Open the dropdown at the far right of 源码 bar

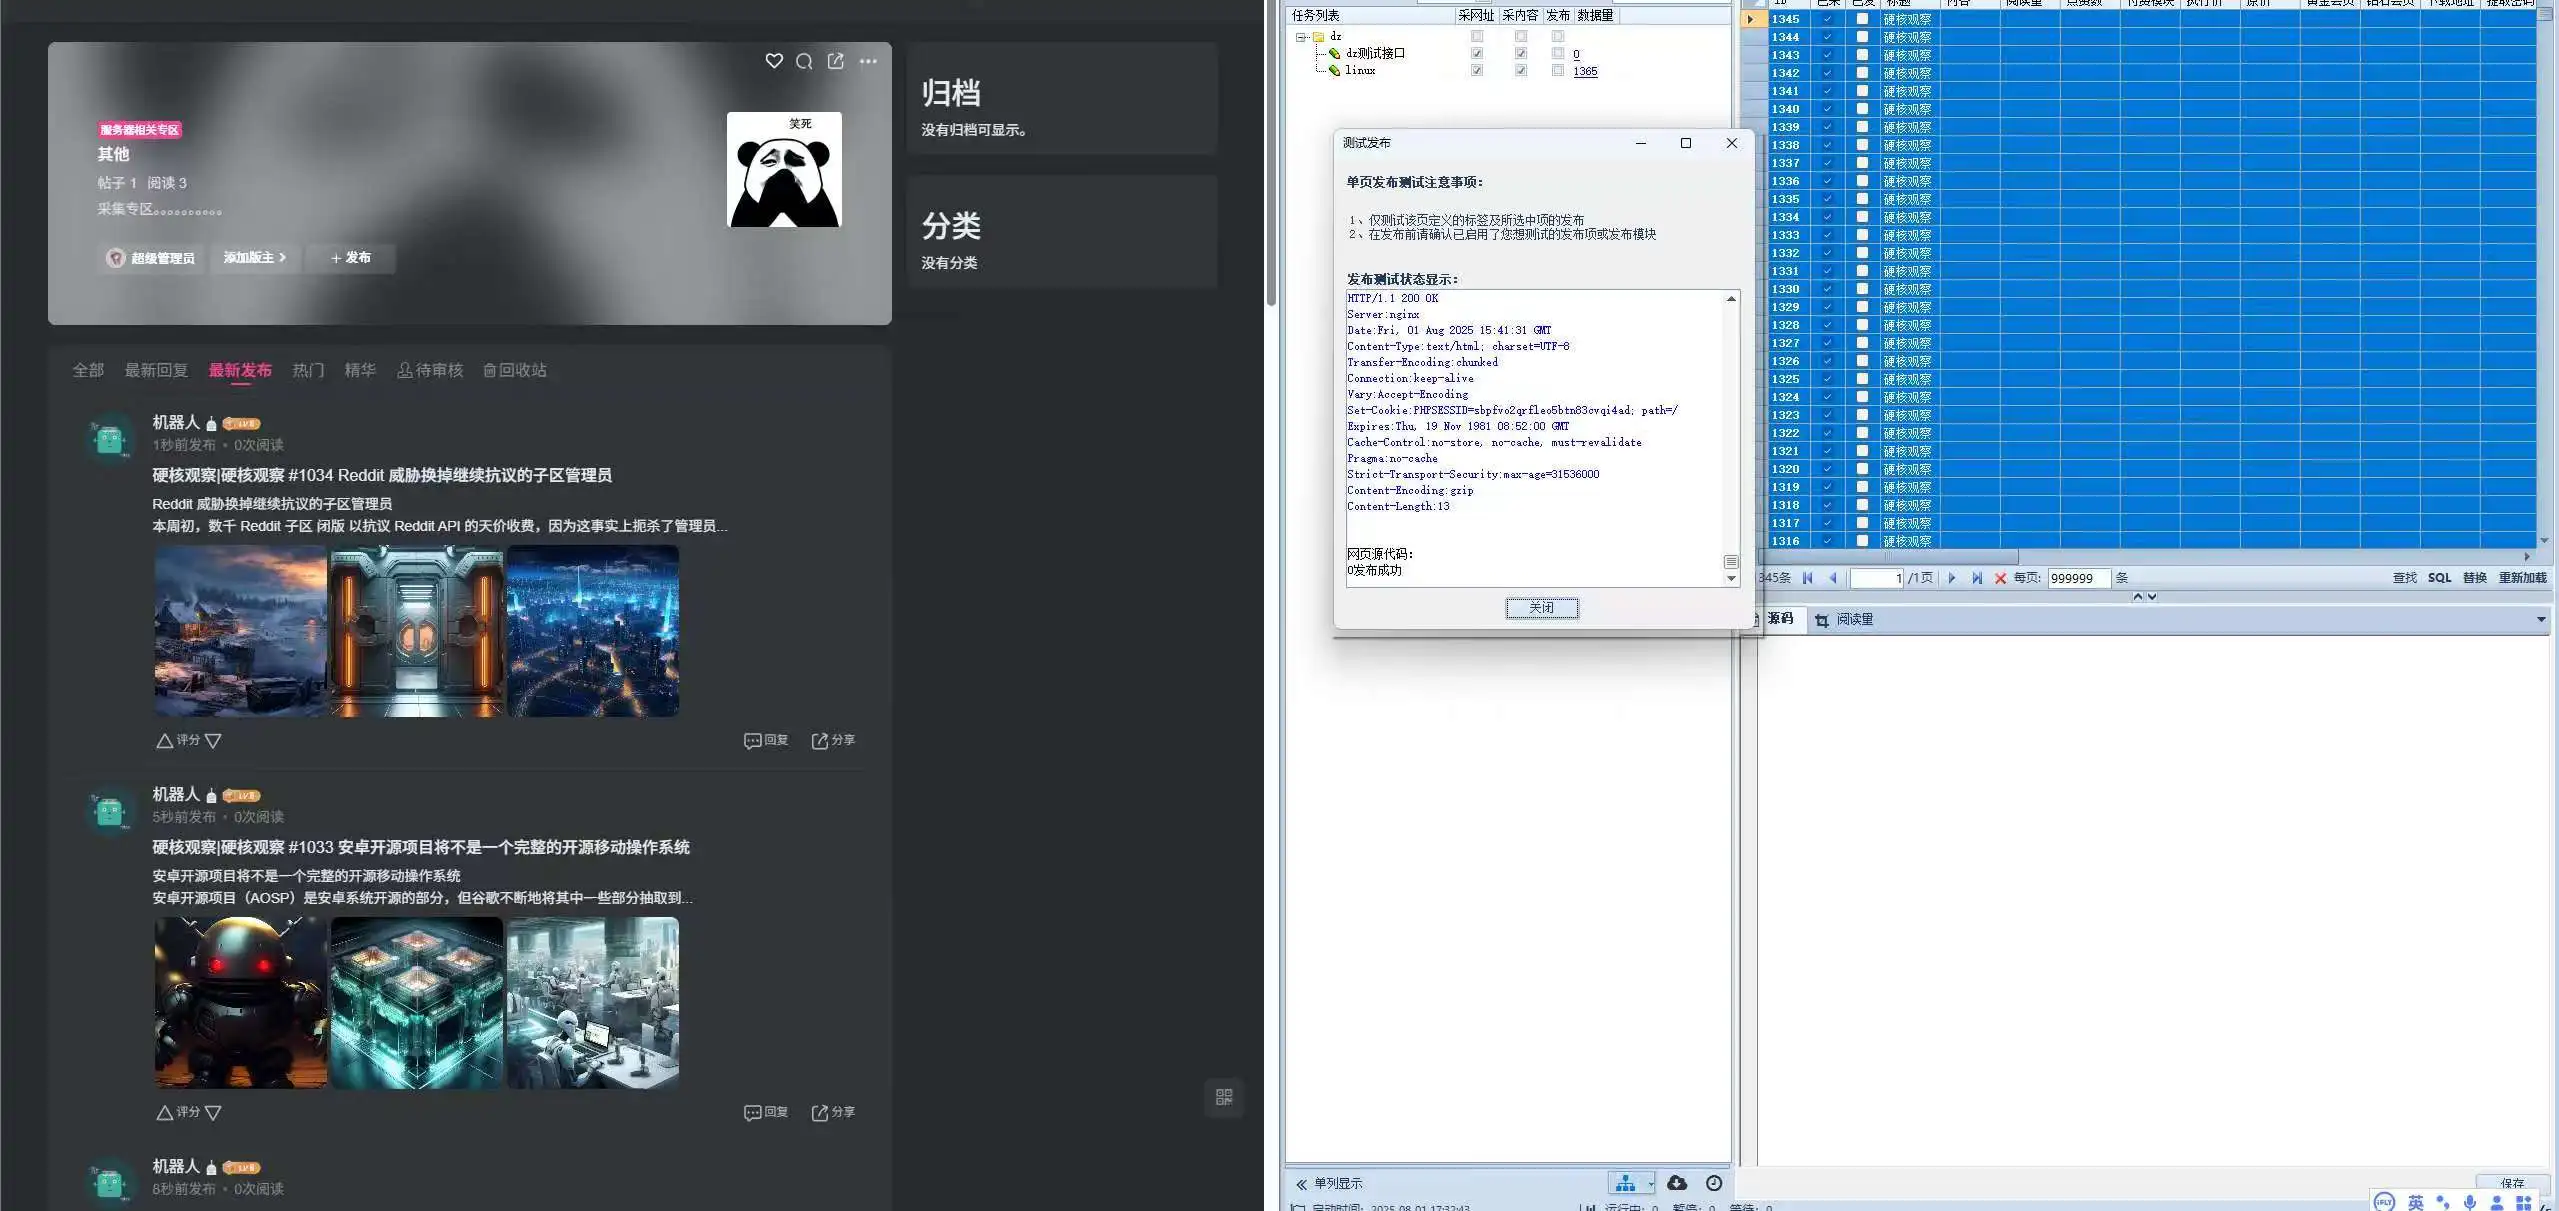2540,619
